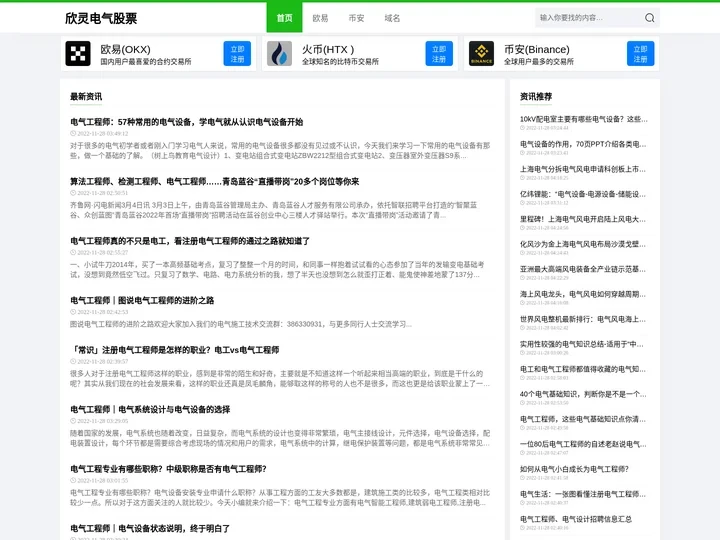
Task: Open article 电气工程师：57种常用的电气设备
Action: 186,122
